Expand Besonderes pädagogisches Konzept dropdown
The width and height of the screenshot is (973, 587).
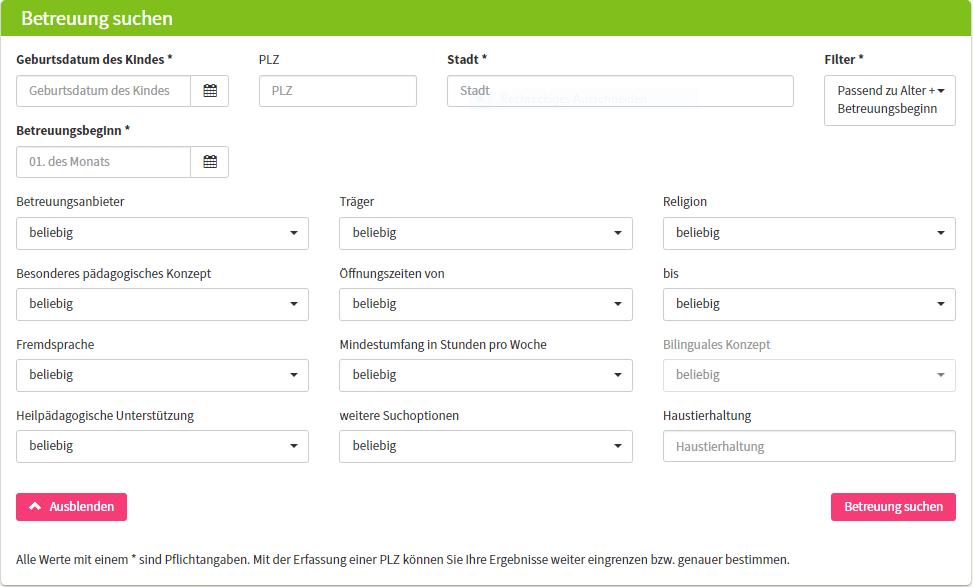(162, 304)
